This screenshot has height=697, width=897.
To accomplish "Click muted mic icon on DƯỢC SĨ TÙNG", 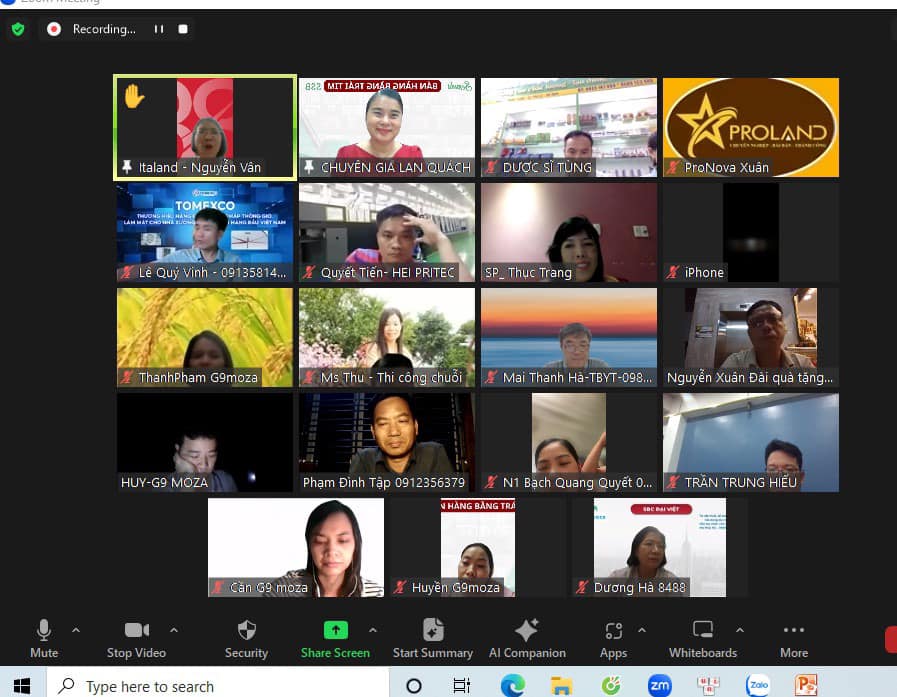I will coord(491,167).
